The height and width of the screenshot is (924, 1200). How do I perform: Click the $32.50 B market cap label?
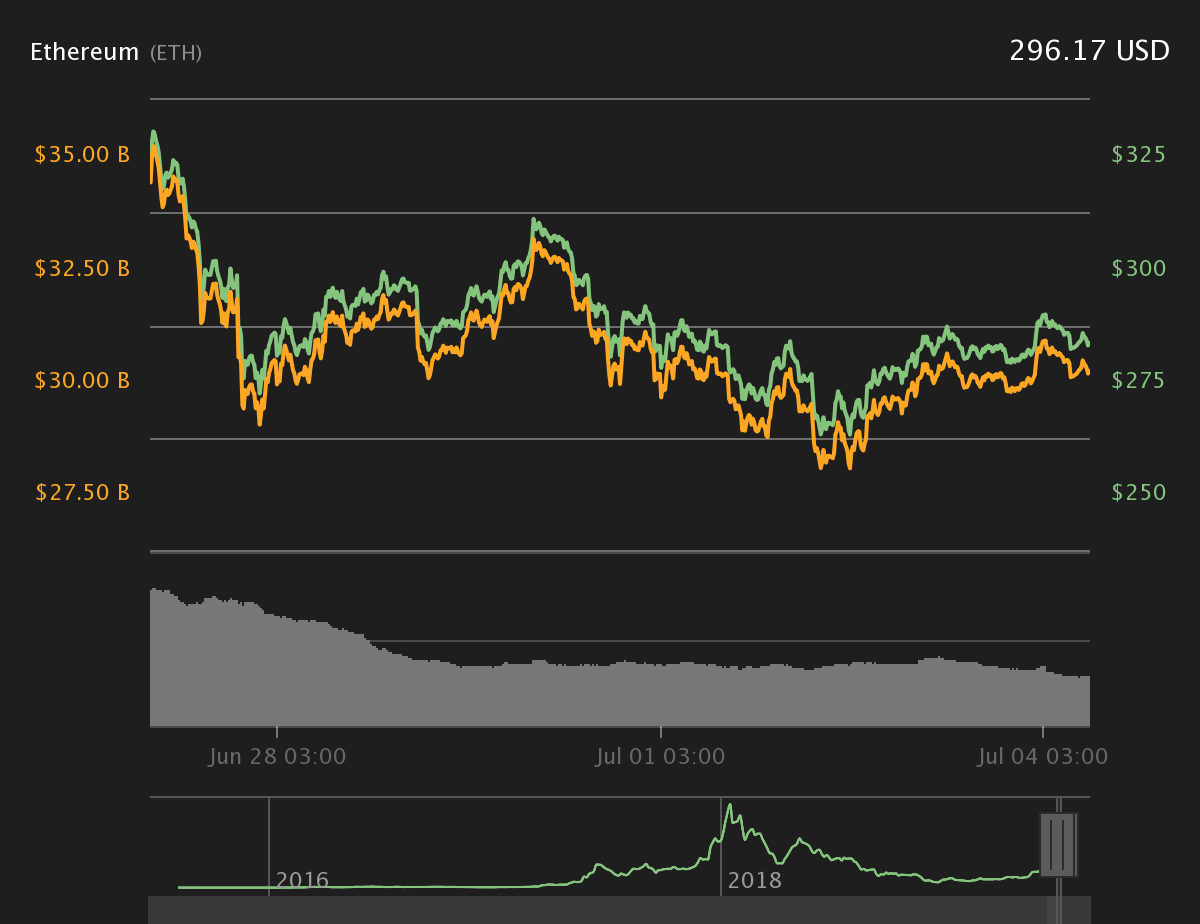(x=82, y=269)
